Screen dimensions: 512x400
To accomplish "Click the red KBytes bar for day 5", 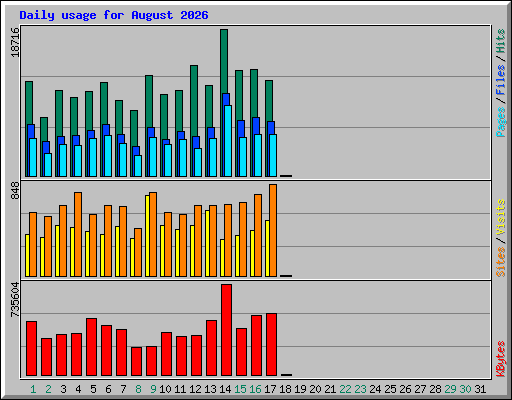I will (x=91, y=347).
